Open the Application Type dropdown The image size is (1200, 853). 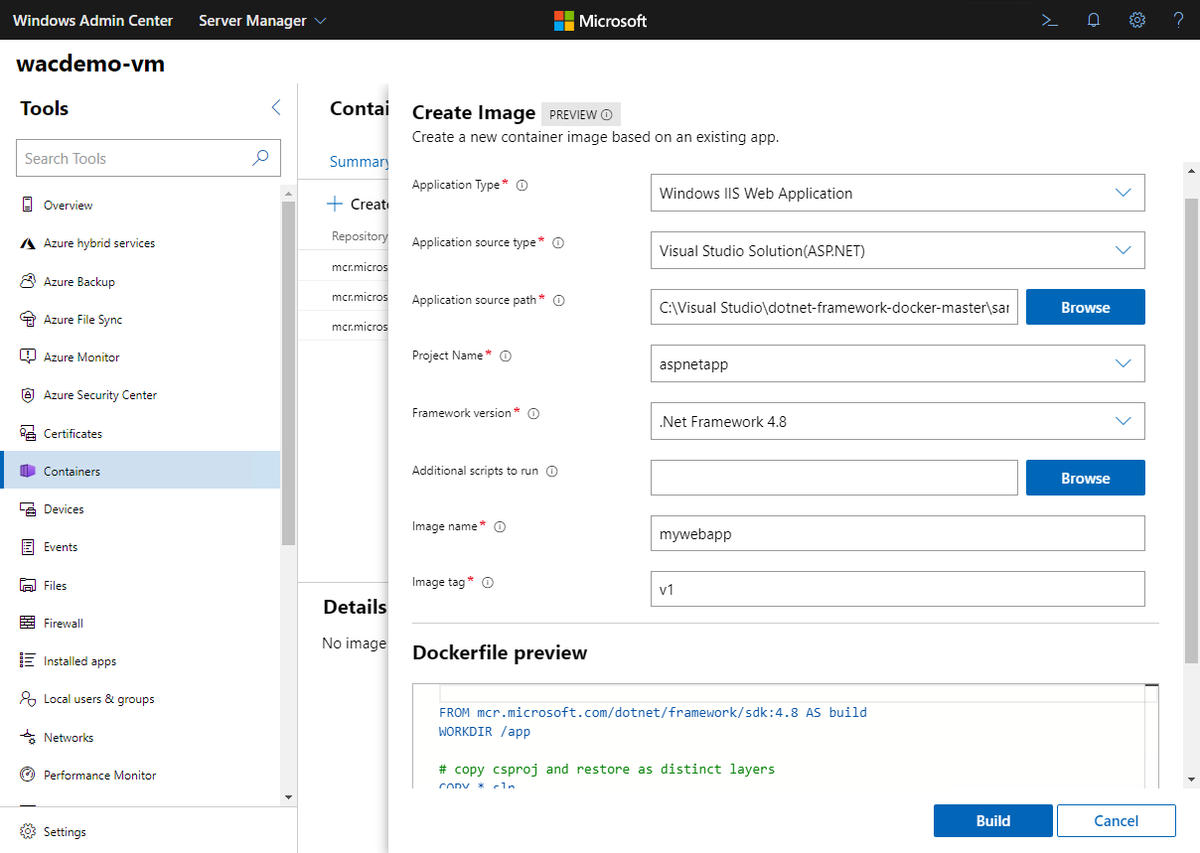point(897,193)
